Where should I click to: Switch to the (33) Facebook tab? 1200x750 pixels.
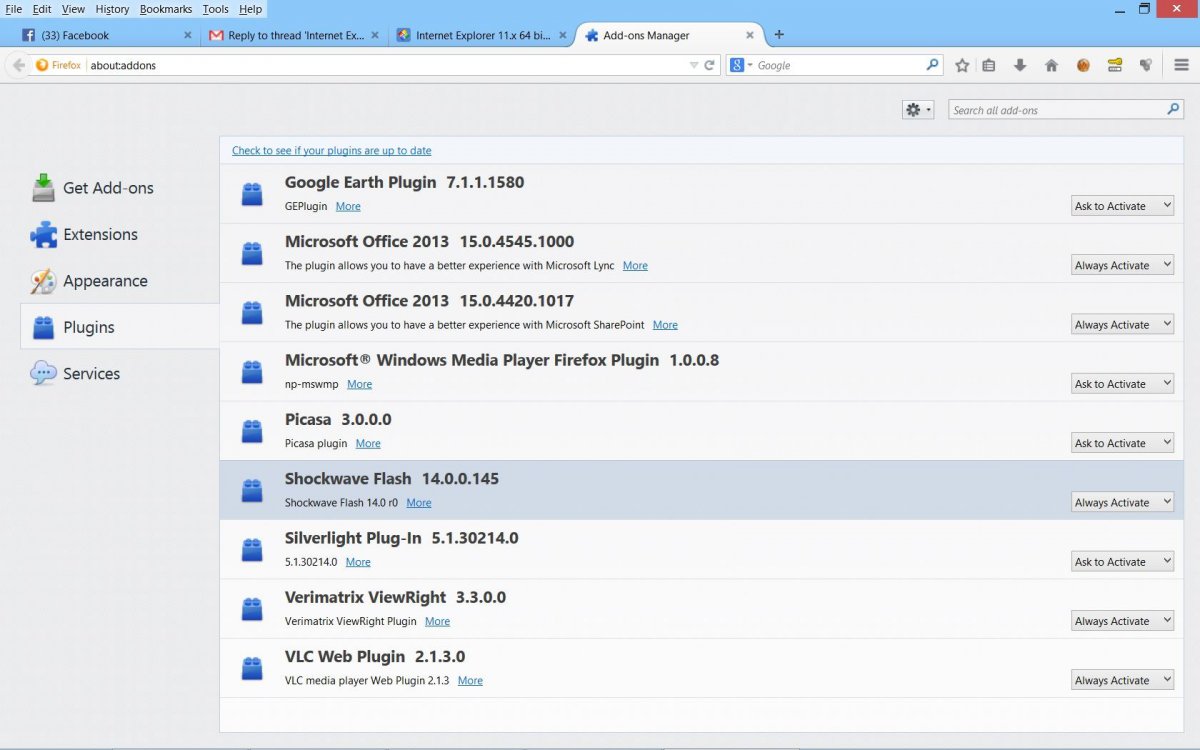coord(105,35)
